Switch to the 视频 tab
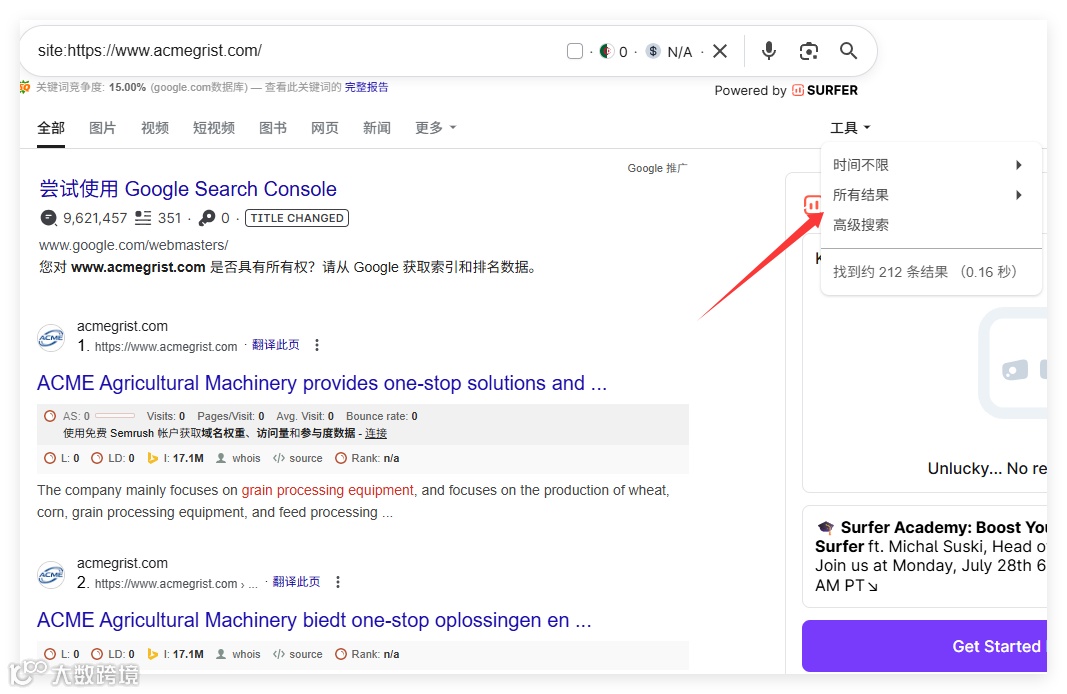The image size is (1067, 694). coord(155,128)
